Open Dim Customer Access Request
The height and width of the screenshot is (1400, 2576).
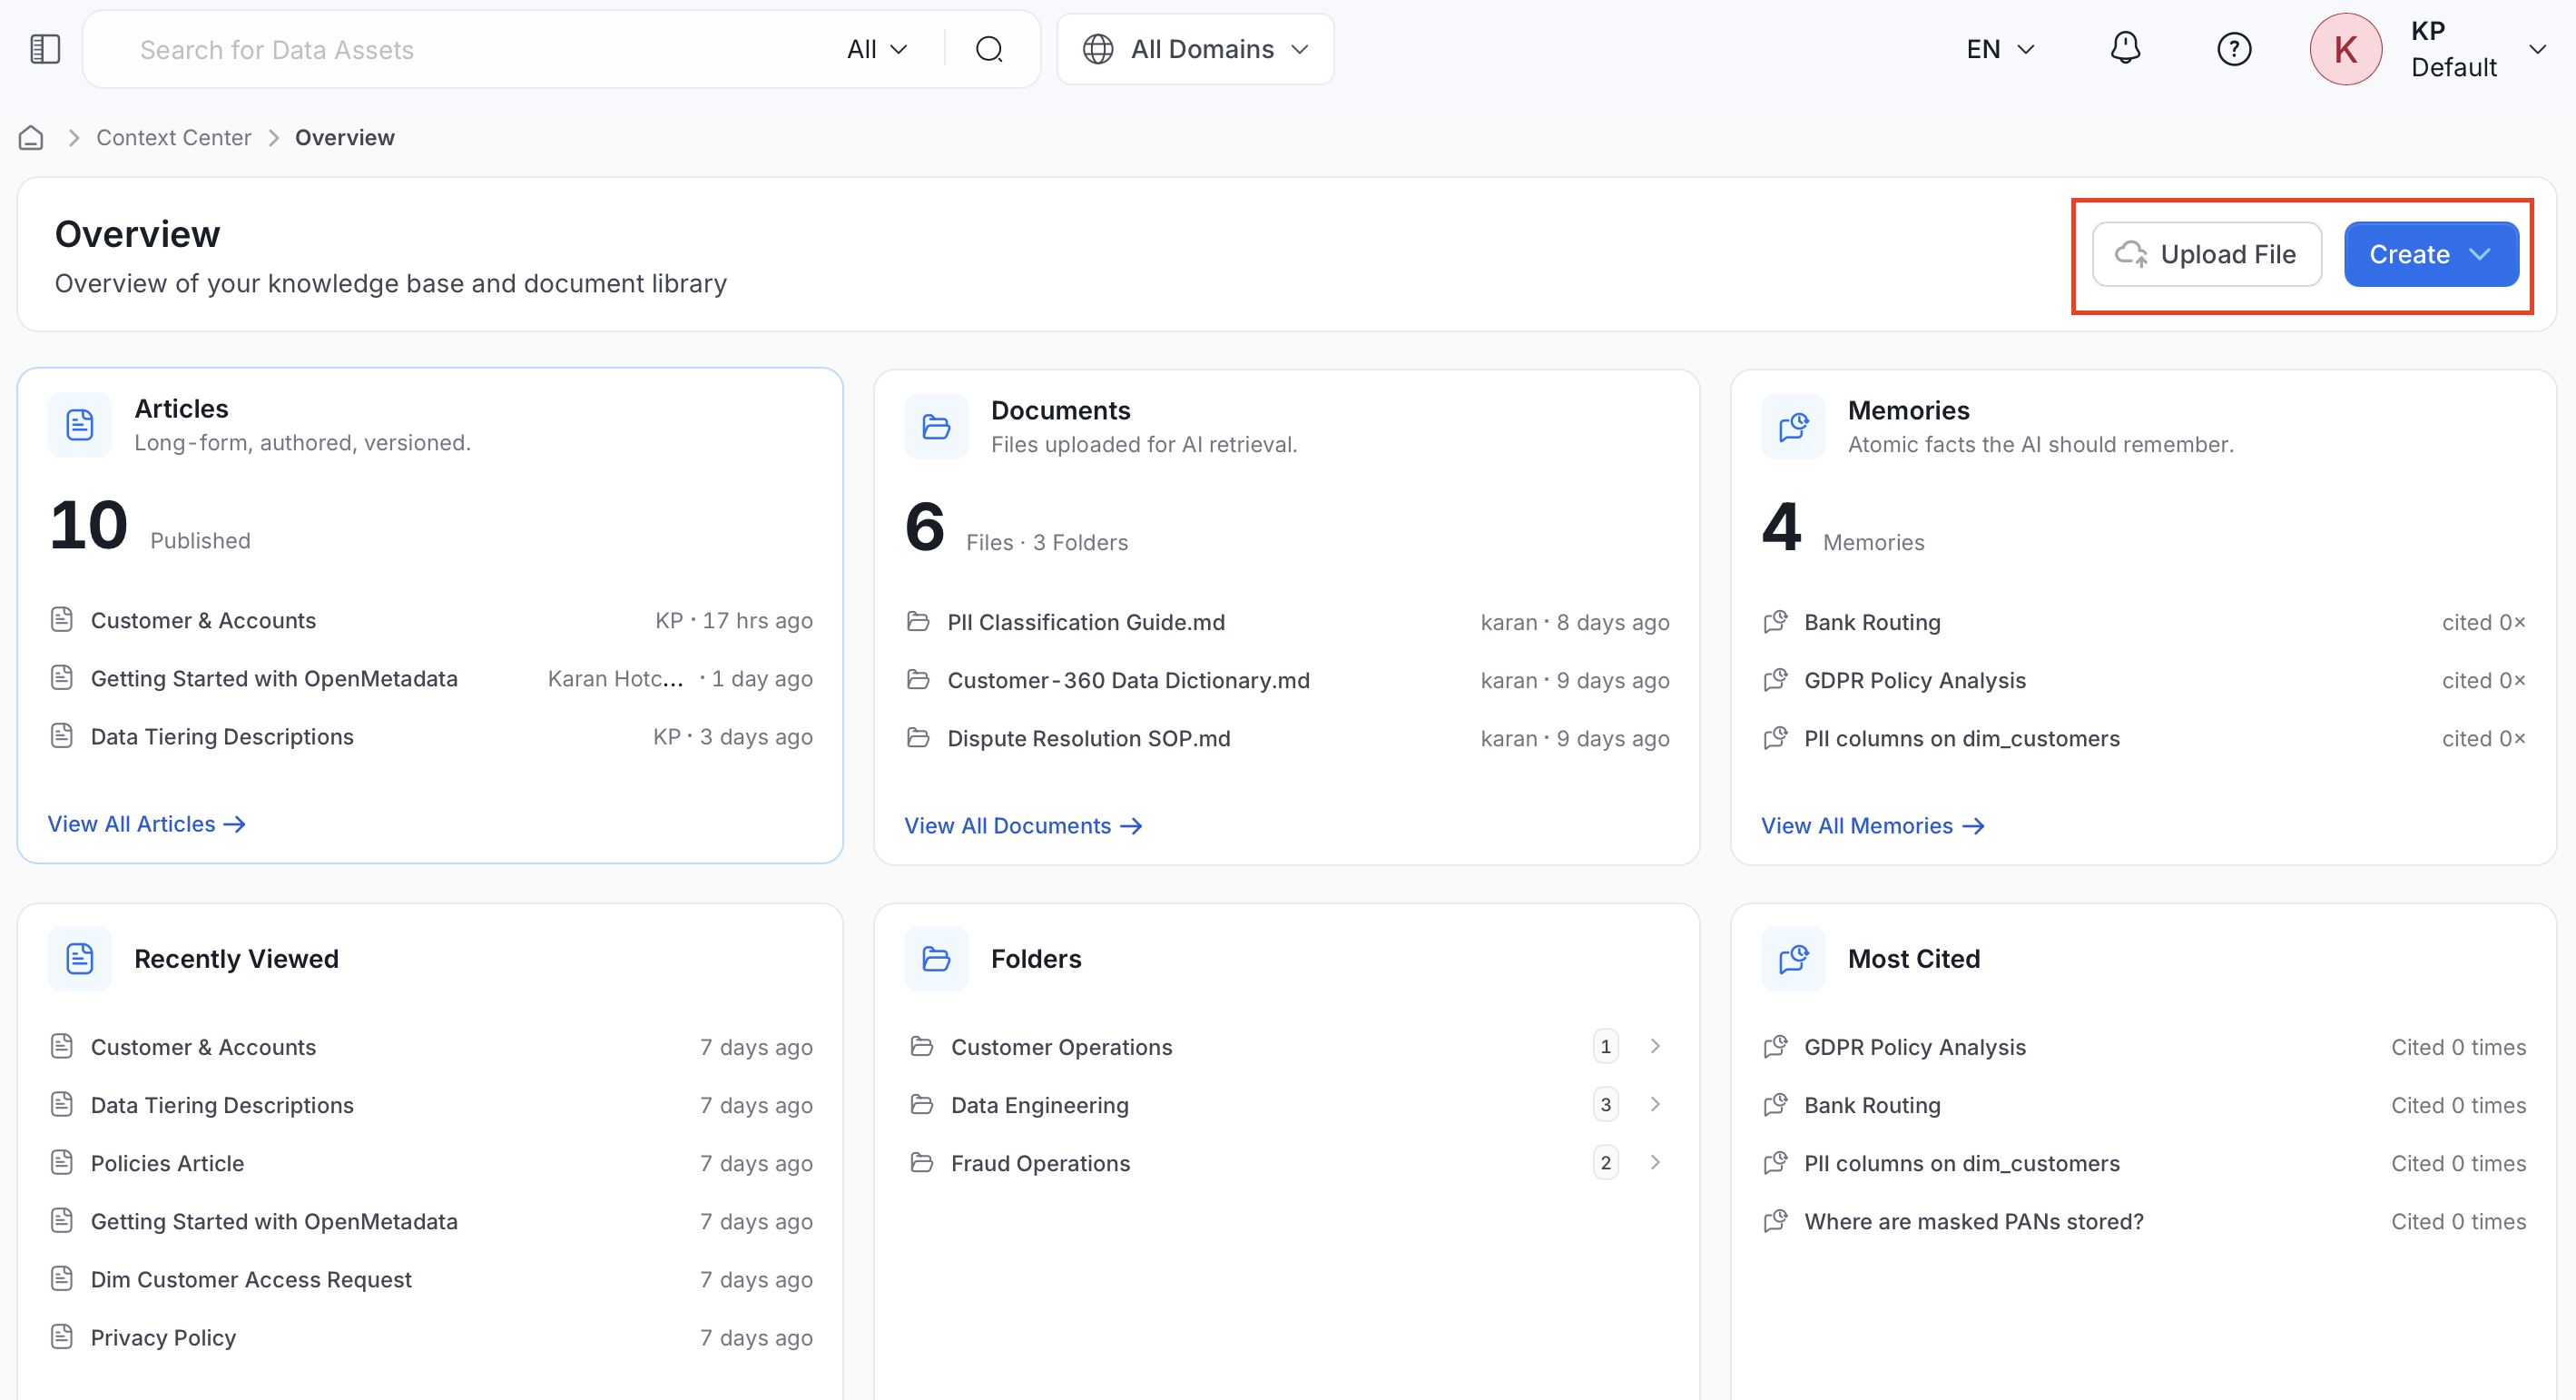(251, 1279)
